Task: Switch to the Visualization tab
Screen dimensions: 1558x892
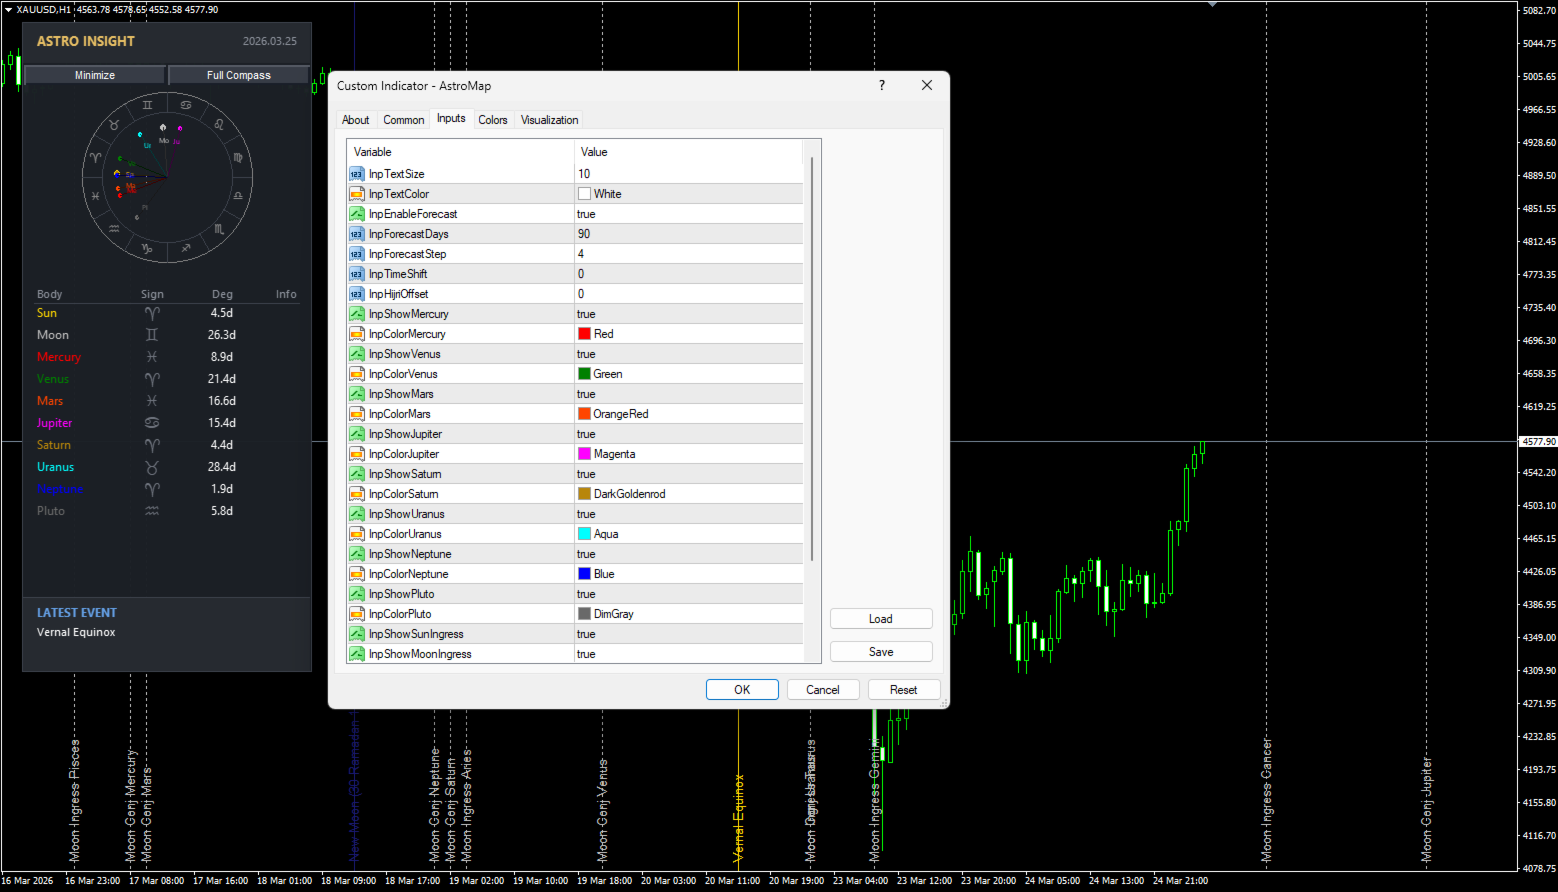Action: [x=549, y=120]
